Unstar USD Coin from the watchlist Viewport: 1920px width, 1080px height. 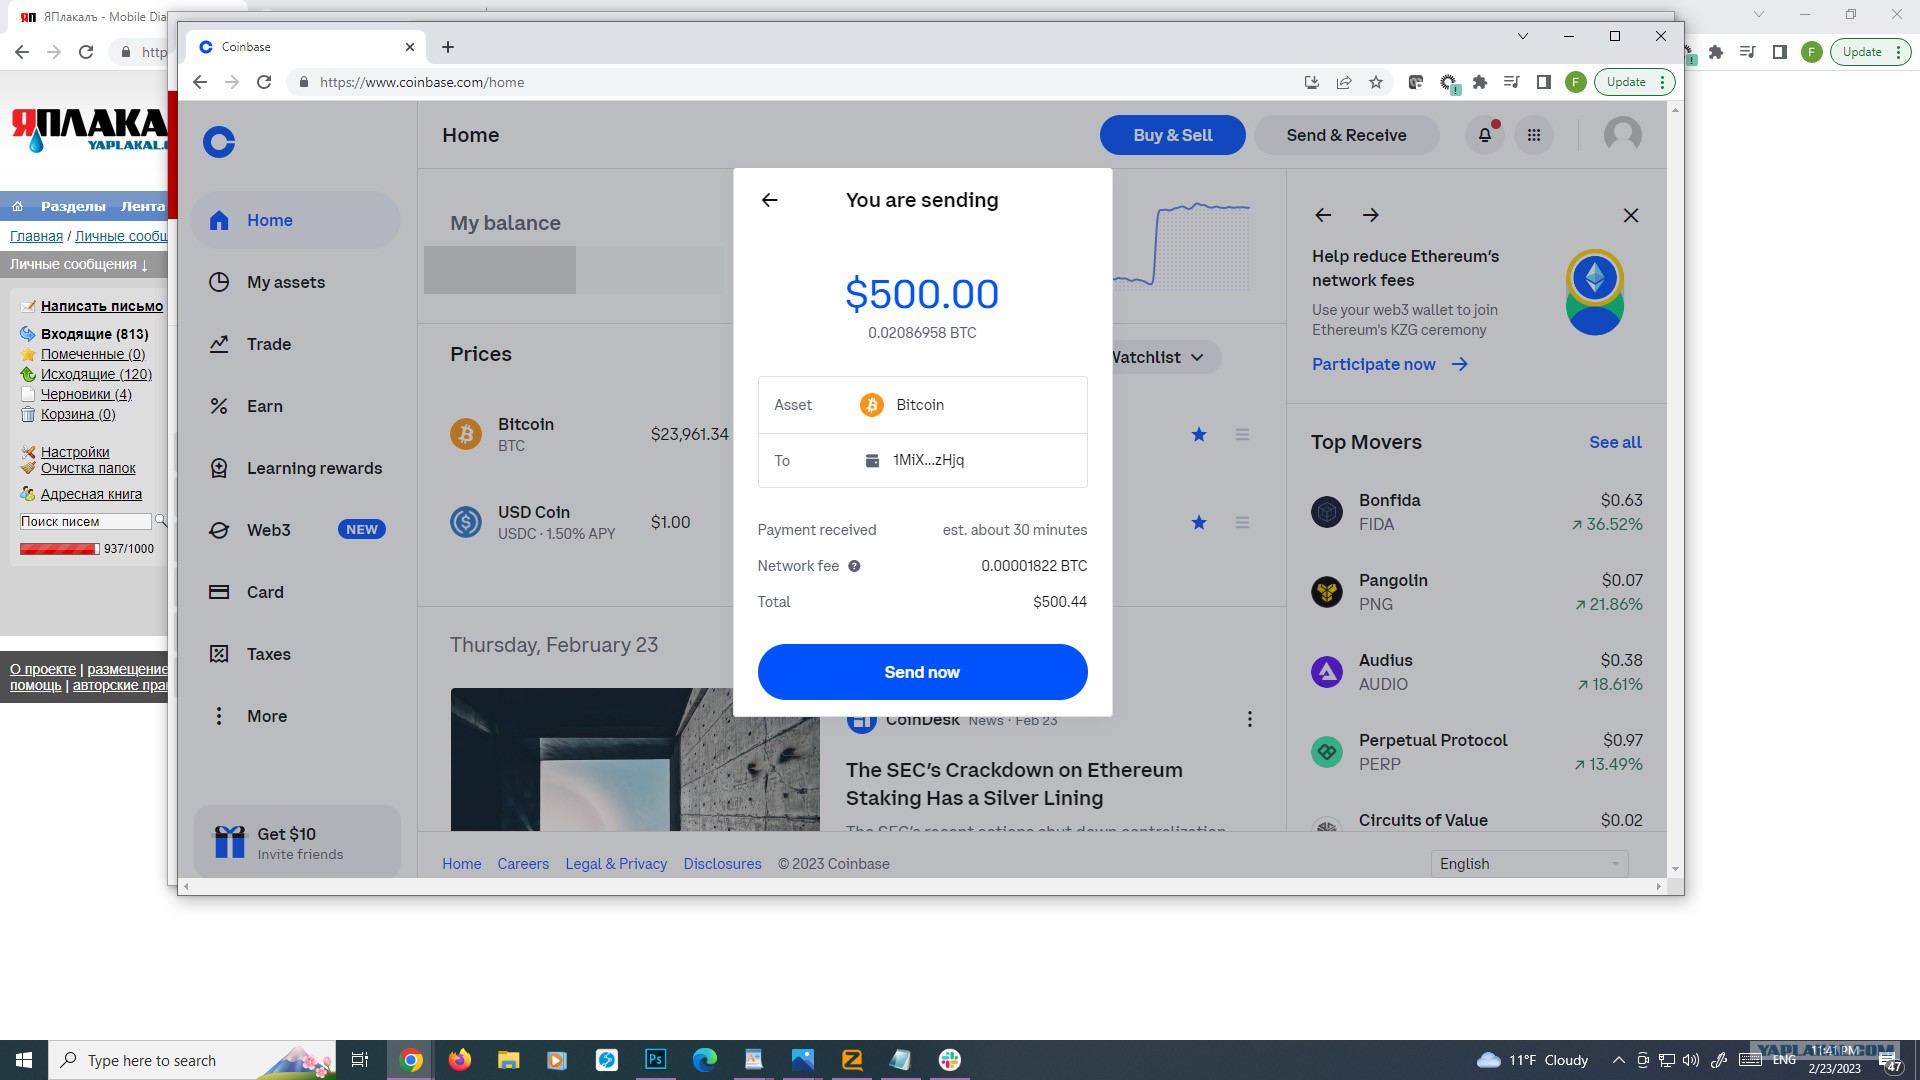[x=1199, y=522]
